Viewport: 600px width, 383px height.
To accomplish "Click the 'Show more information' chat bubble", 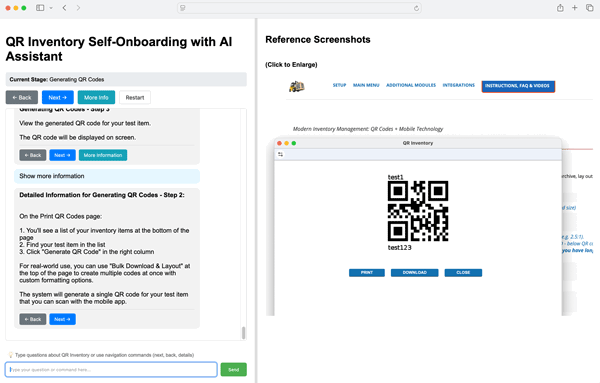I will click(x=107, y=176).
